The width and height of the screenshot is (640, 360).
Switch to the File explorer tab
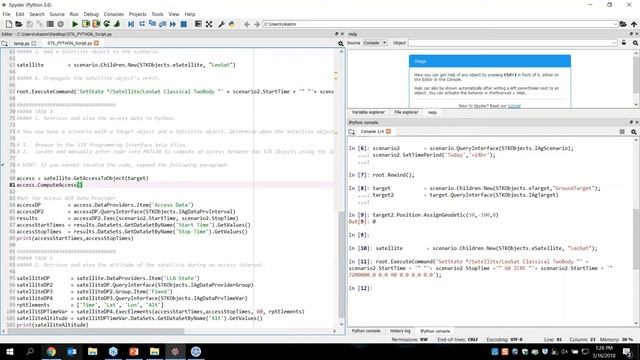pyautogui.click(x=406, y=112)
